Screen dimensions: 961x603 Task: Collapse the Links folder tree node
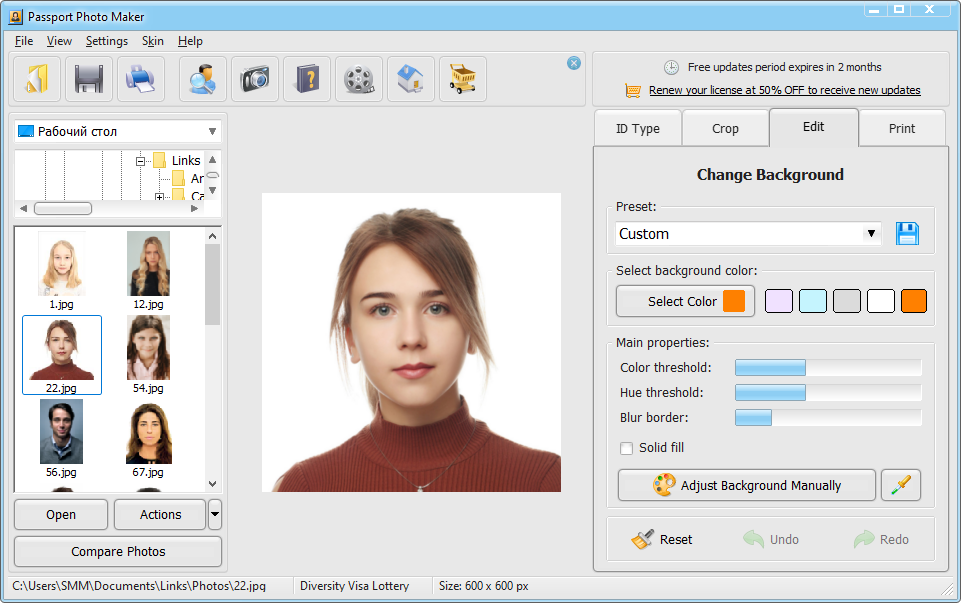tap(141, 161)
